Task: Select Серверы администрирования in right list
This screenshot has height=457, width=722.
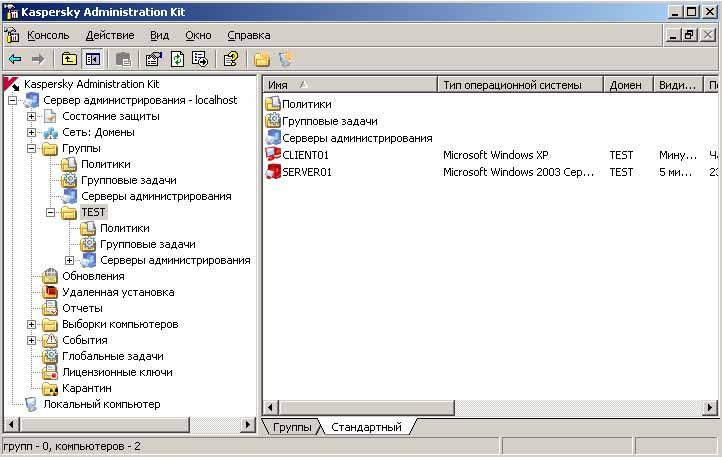Action: point(357,138)
